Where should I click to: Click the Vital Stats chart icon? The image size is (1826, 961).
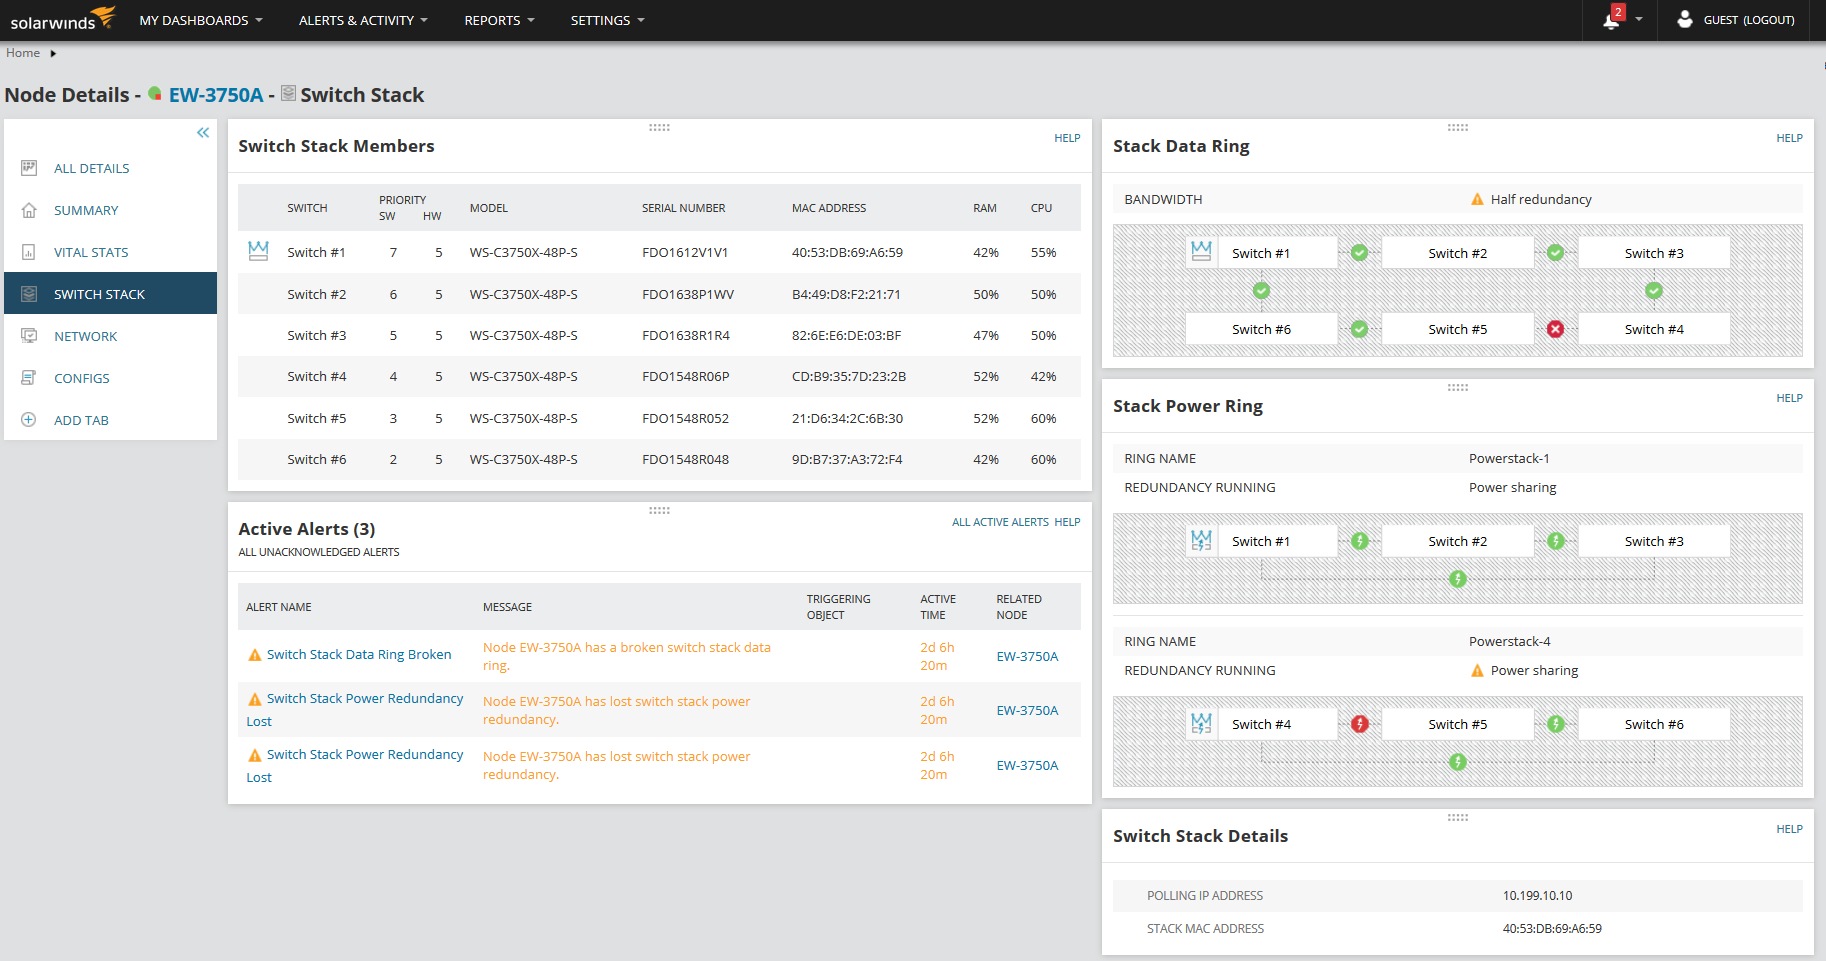29,252
